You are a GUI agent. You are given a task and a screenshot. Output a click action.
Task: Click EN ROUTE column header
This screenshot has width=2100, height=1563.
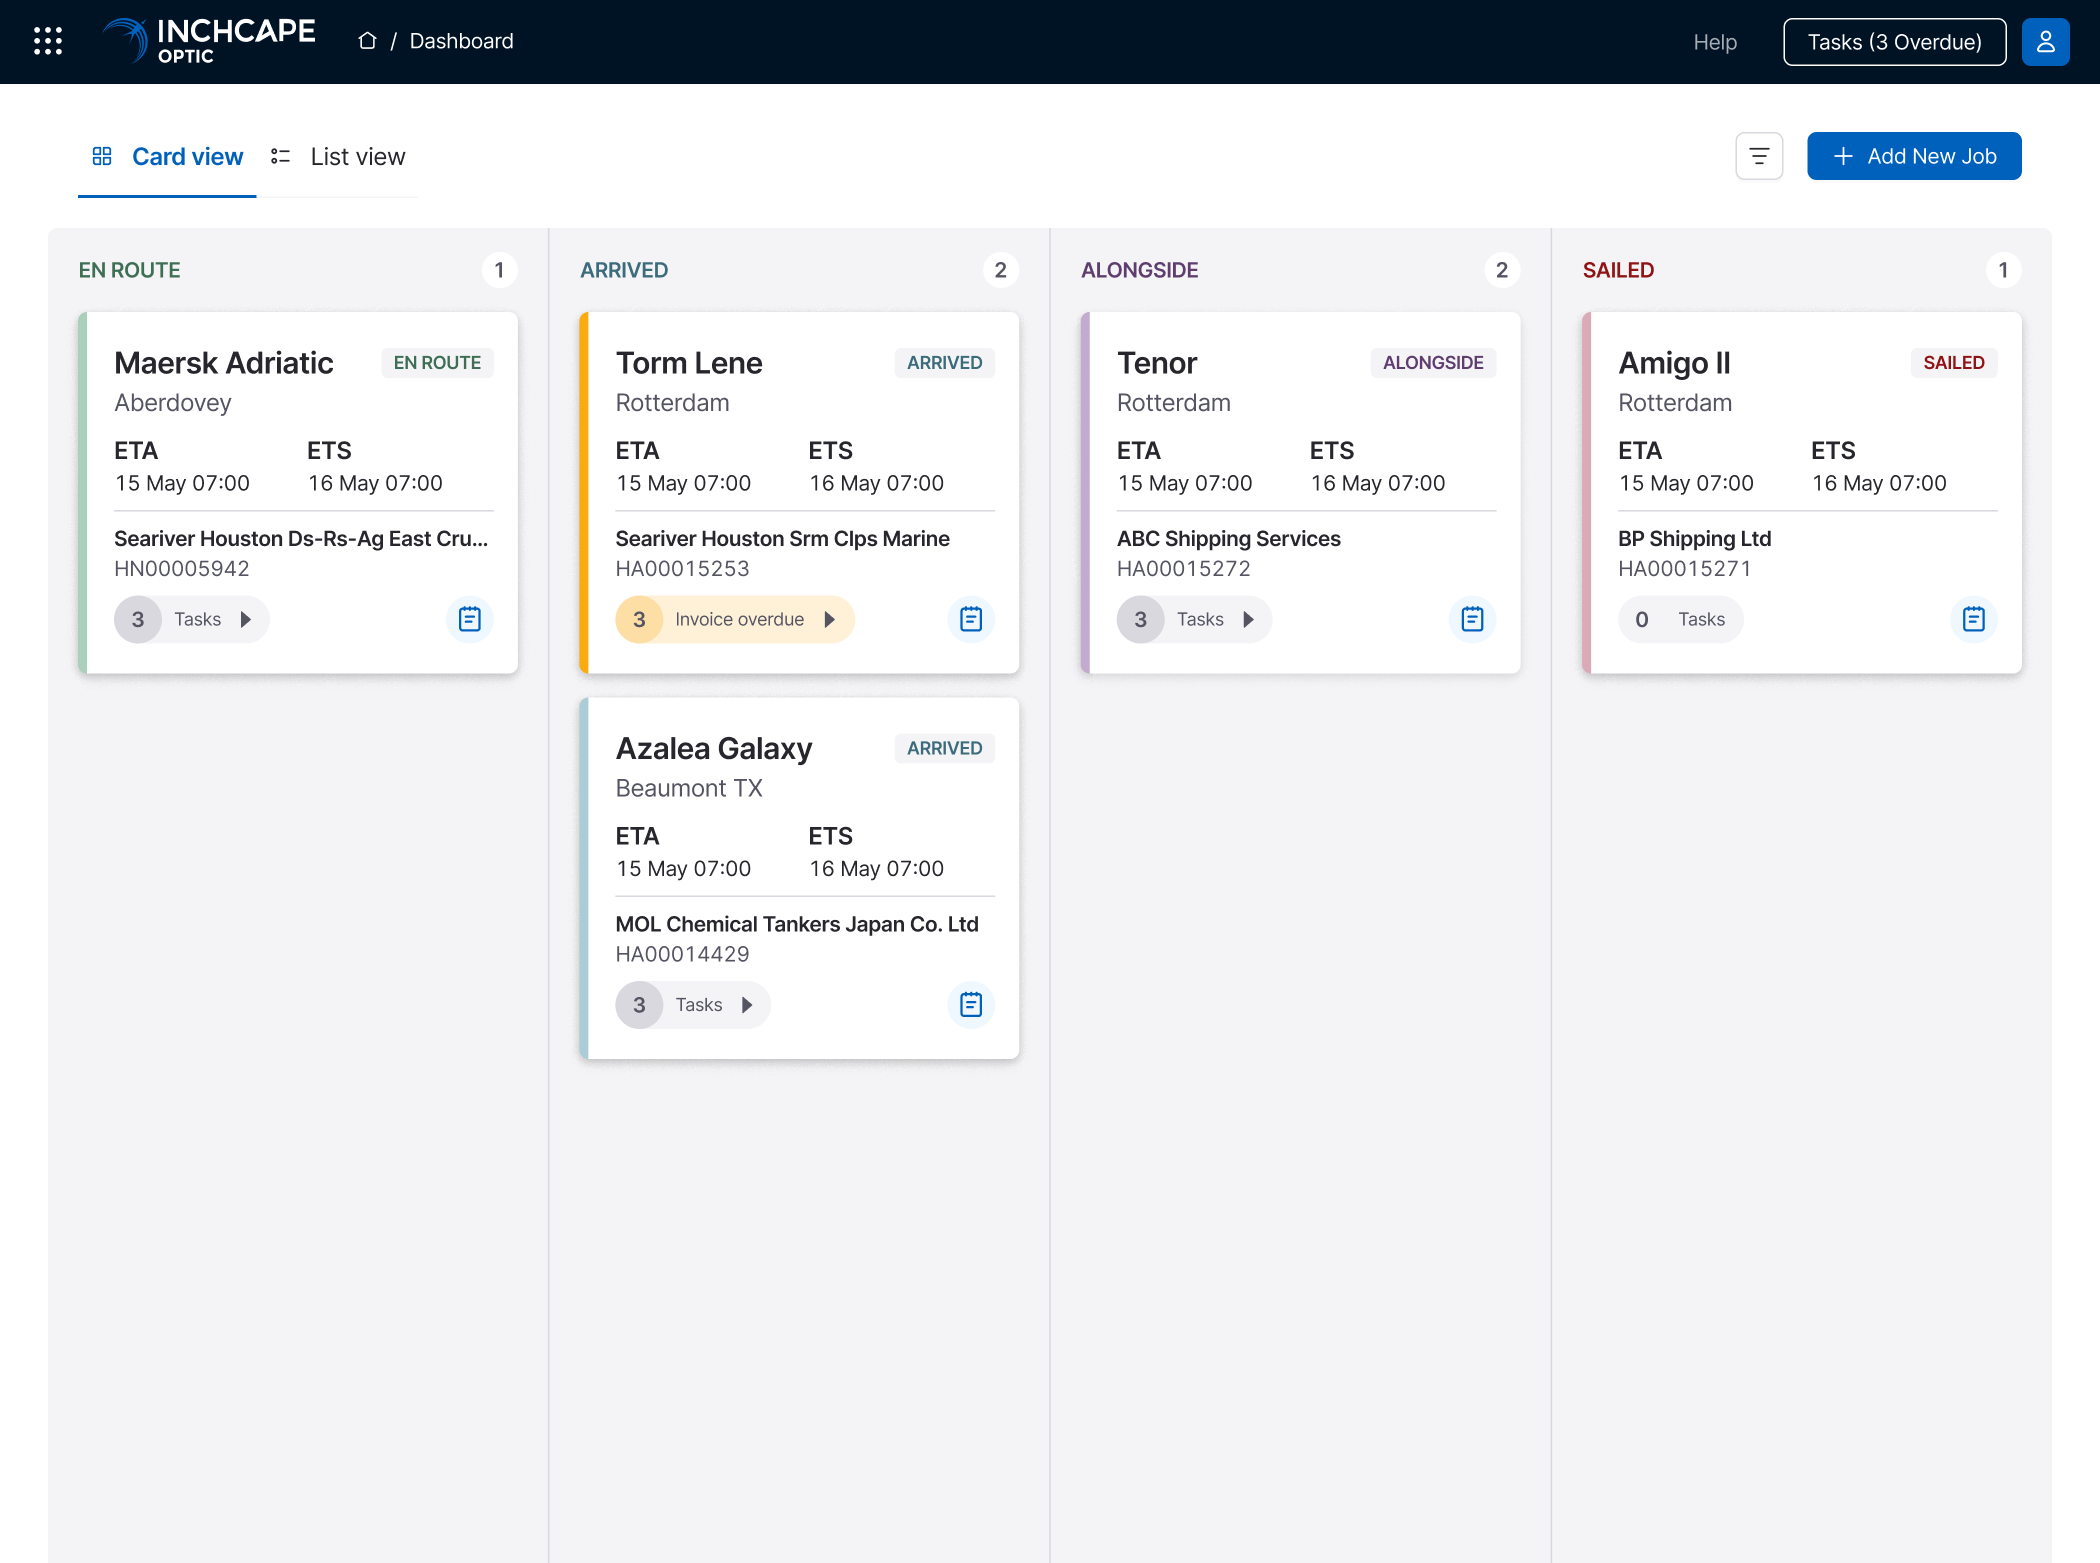(x=130, y=270)
